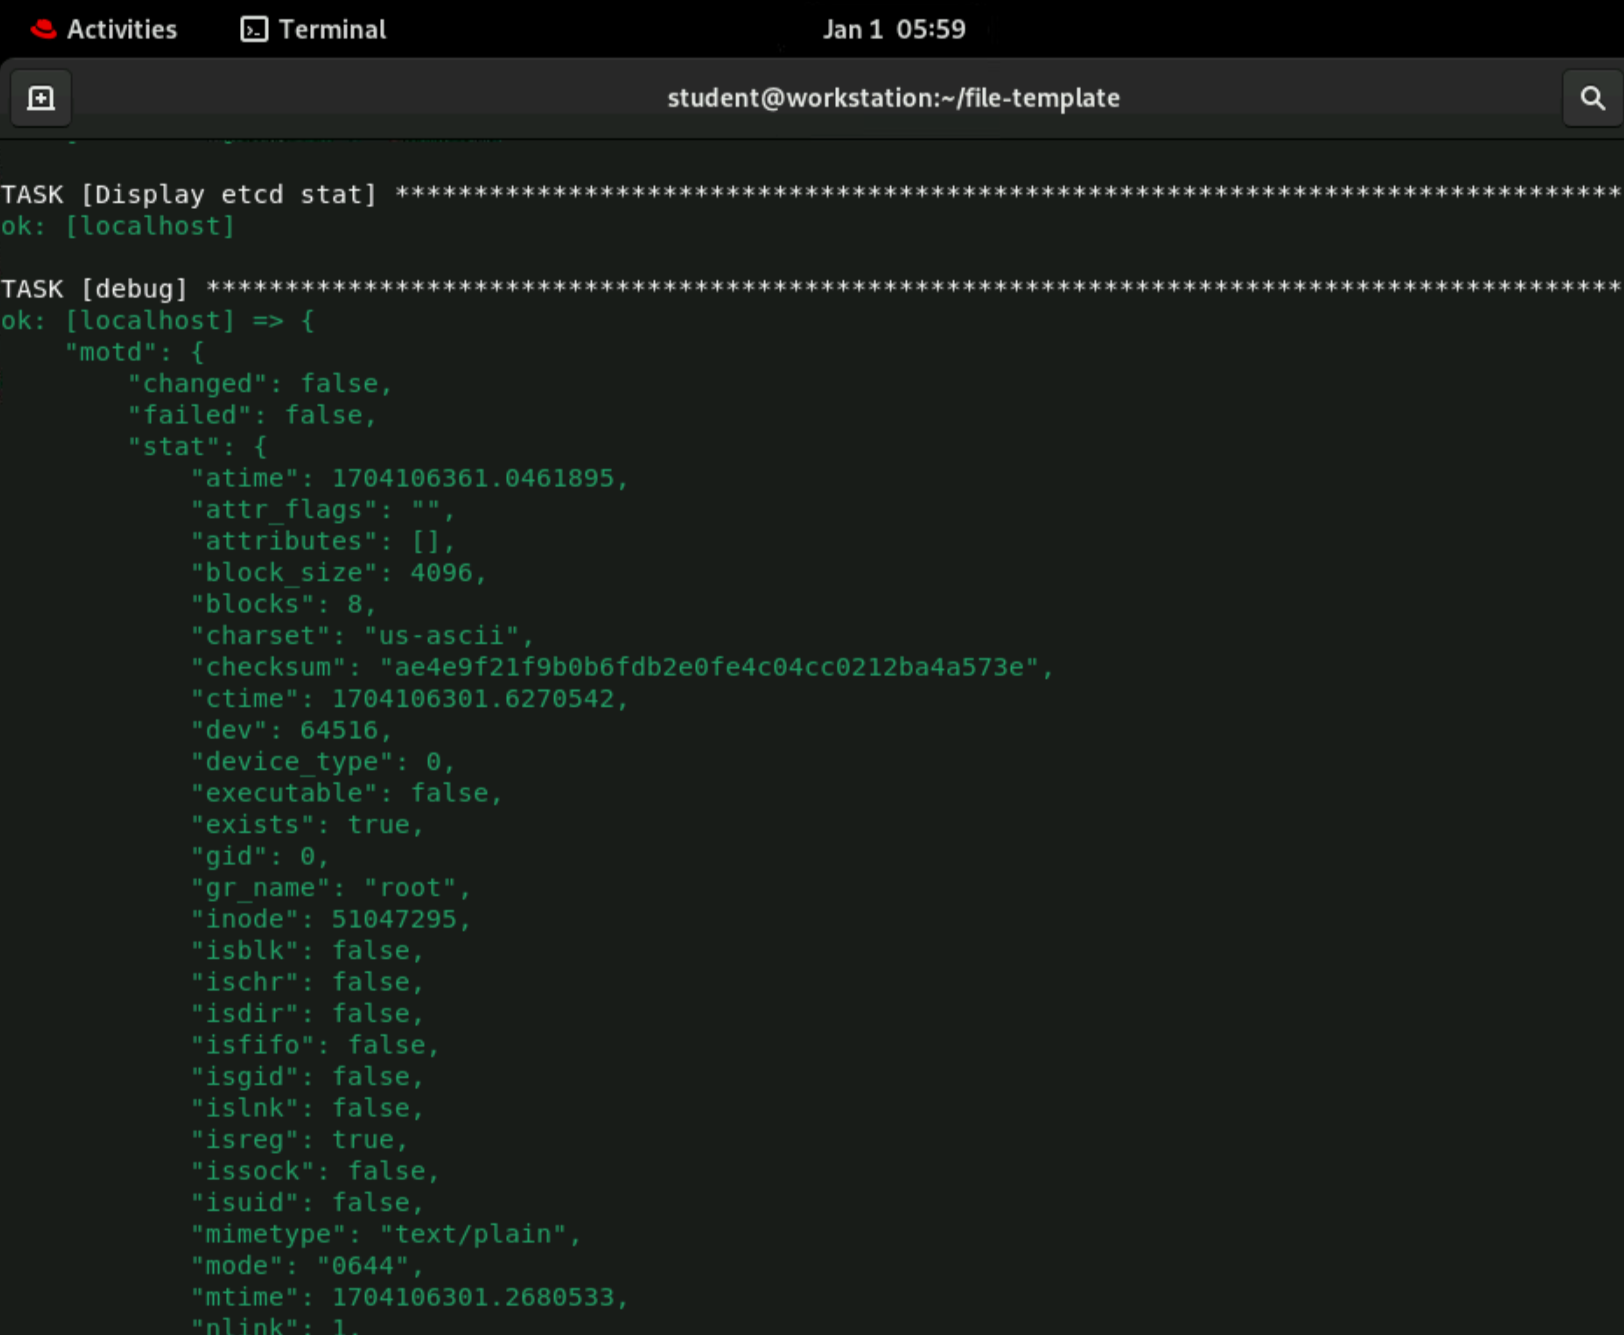This screenshot has height=1335, width=1624.
Task: Click the gr_name root value
Action: (x=415, y=887)
